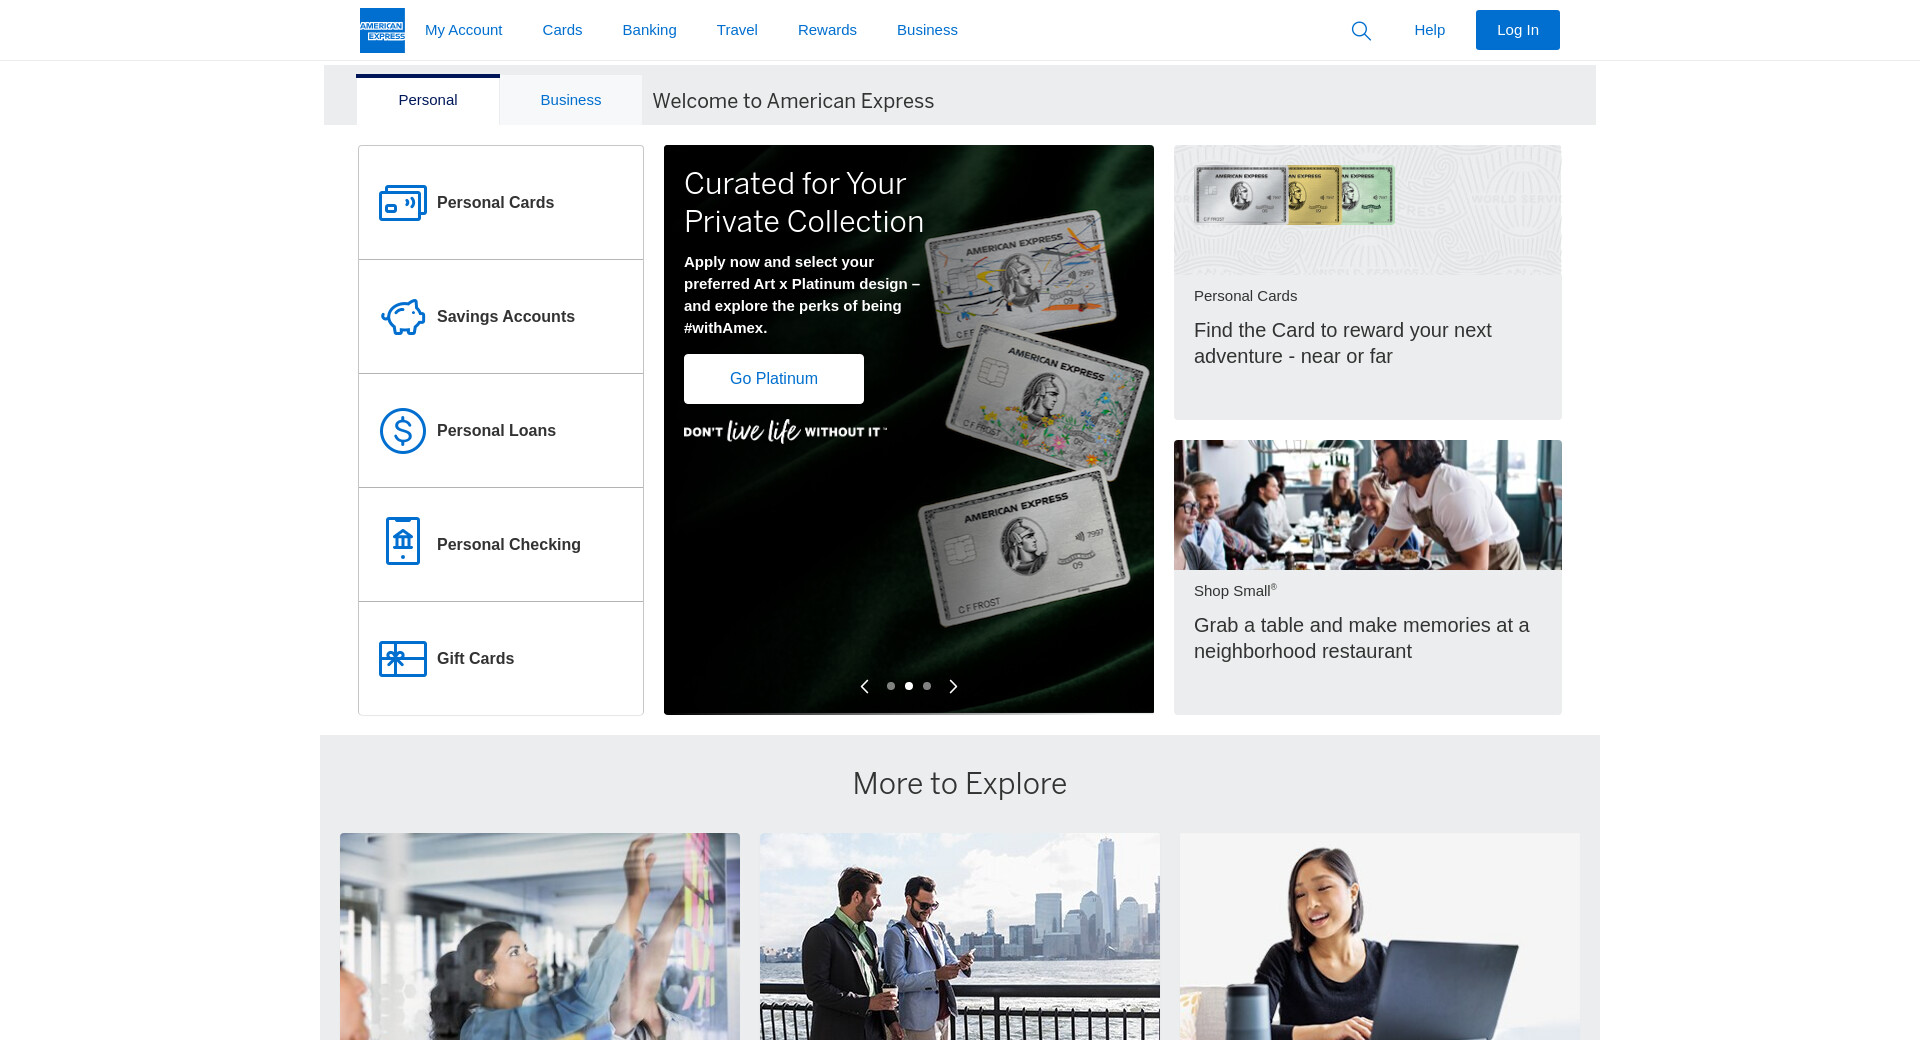
Task: Switch to the Business tab
Action: (x=570, y=100)
